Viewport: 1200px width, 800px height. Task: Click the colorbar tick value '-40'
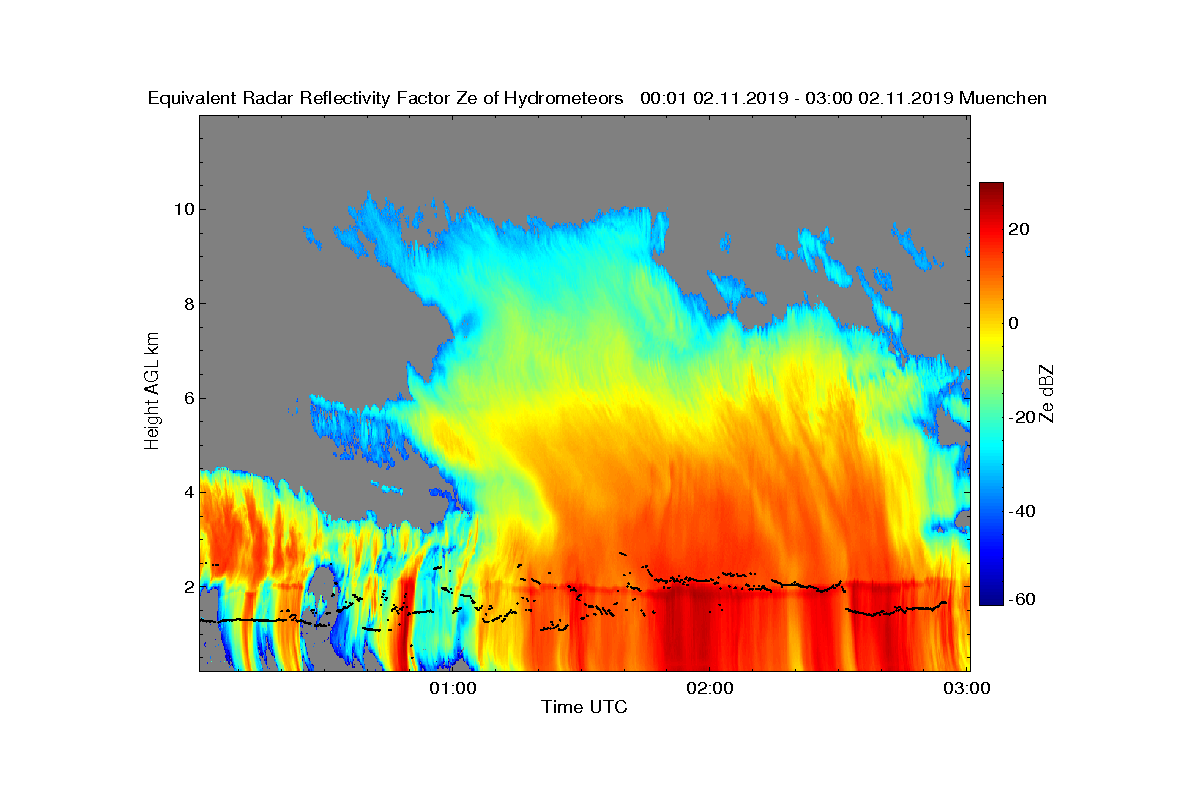[1023, 511]
